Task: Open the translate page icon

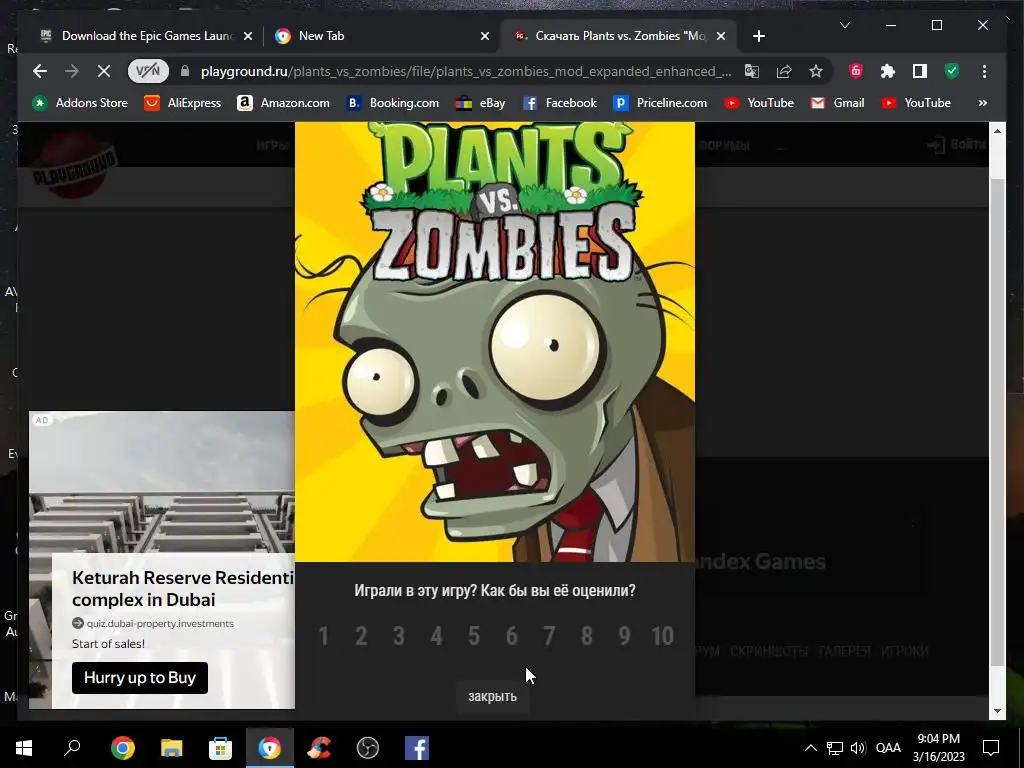Action: click(x=752, y=71)
